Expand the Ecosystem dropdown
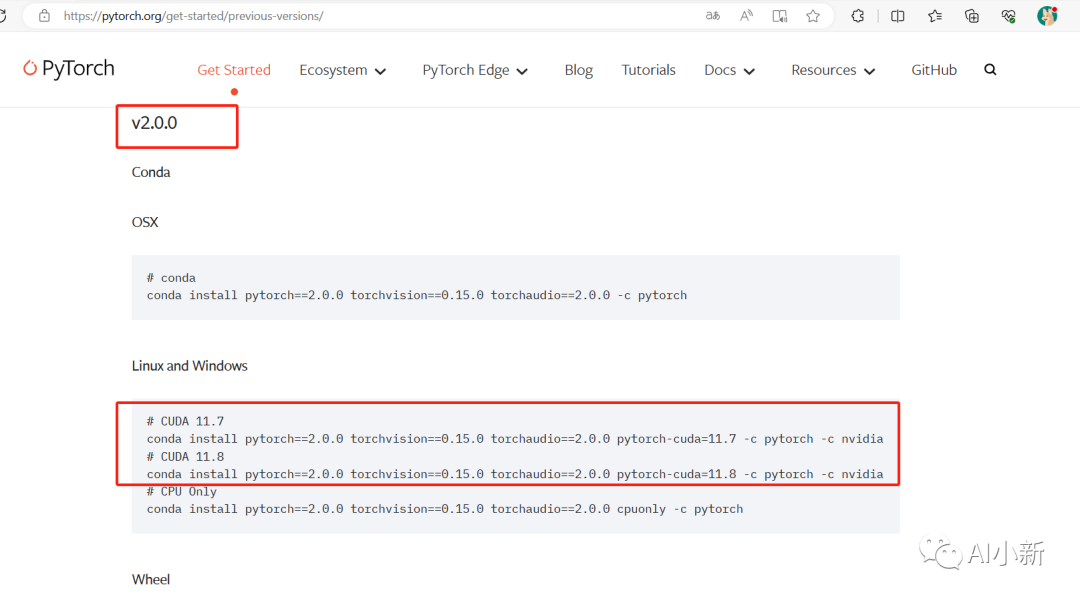 342,70
